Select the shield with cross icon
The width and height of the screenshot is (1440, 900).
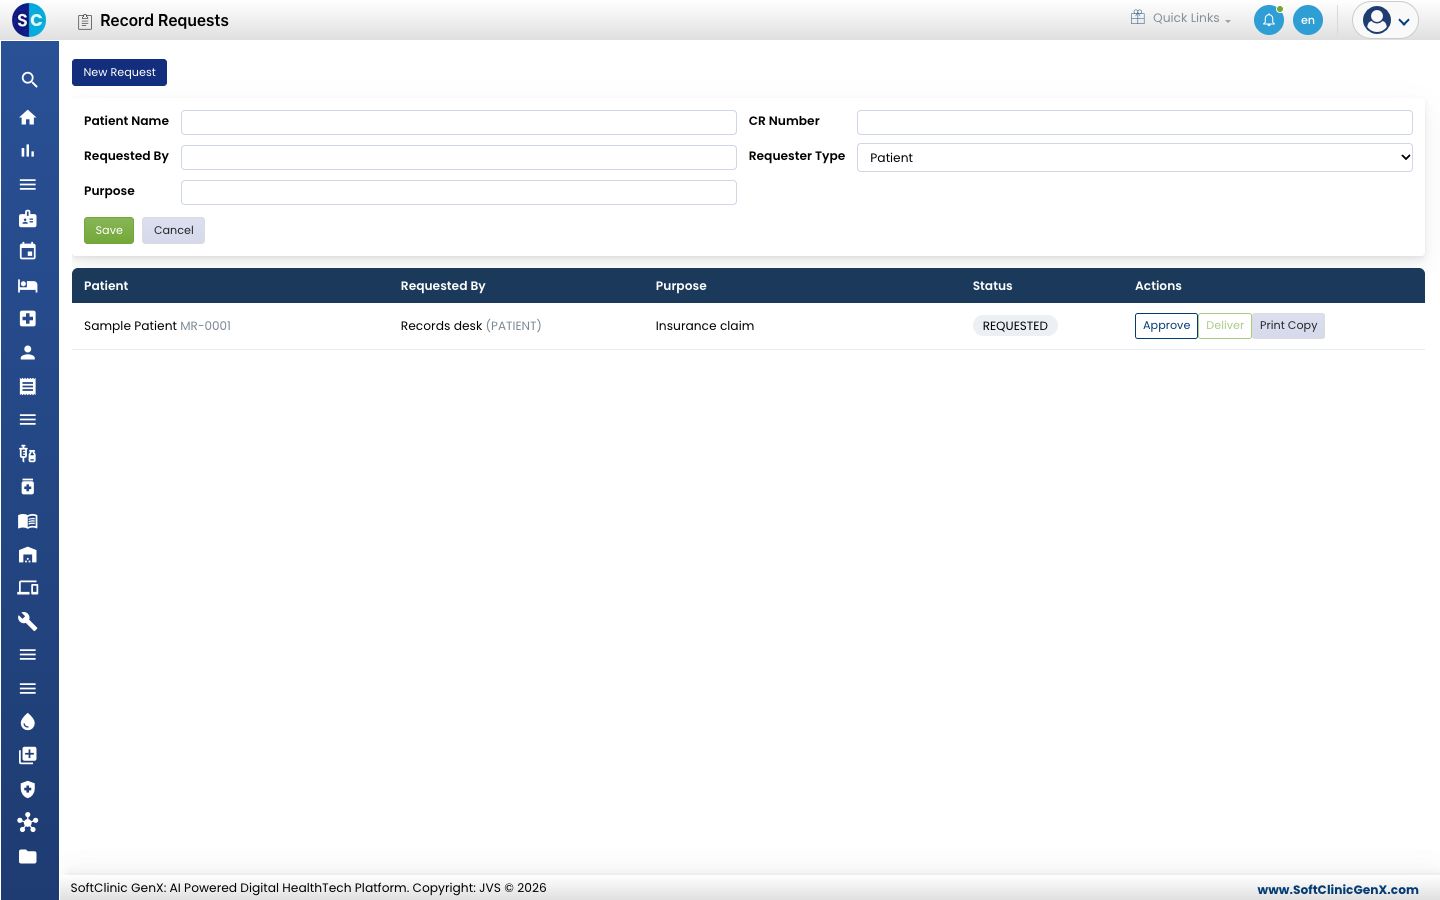coord(28,789)
